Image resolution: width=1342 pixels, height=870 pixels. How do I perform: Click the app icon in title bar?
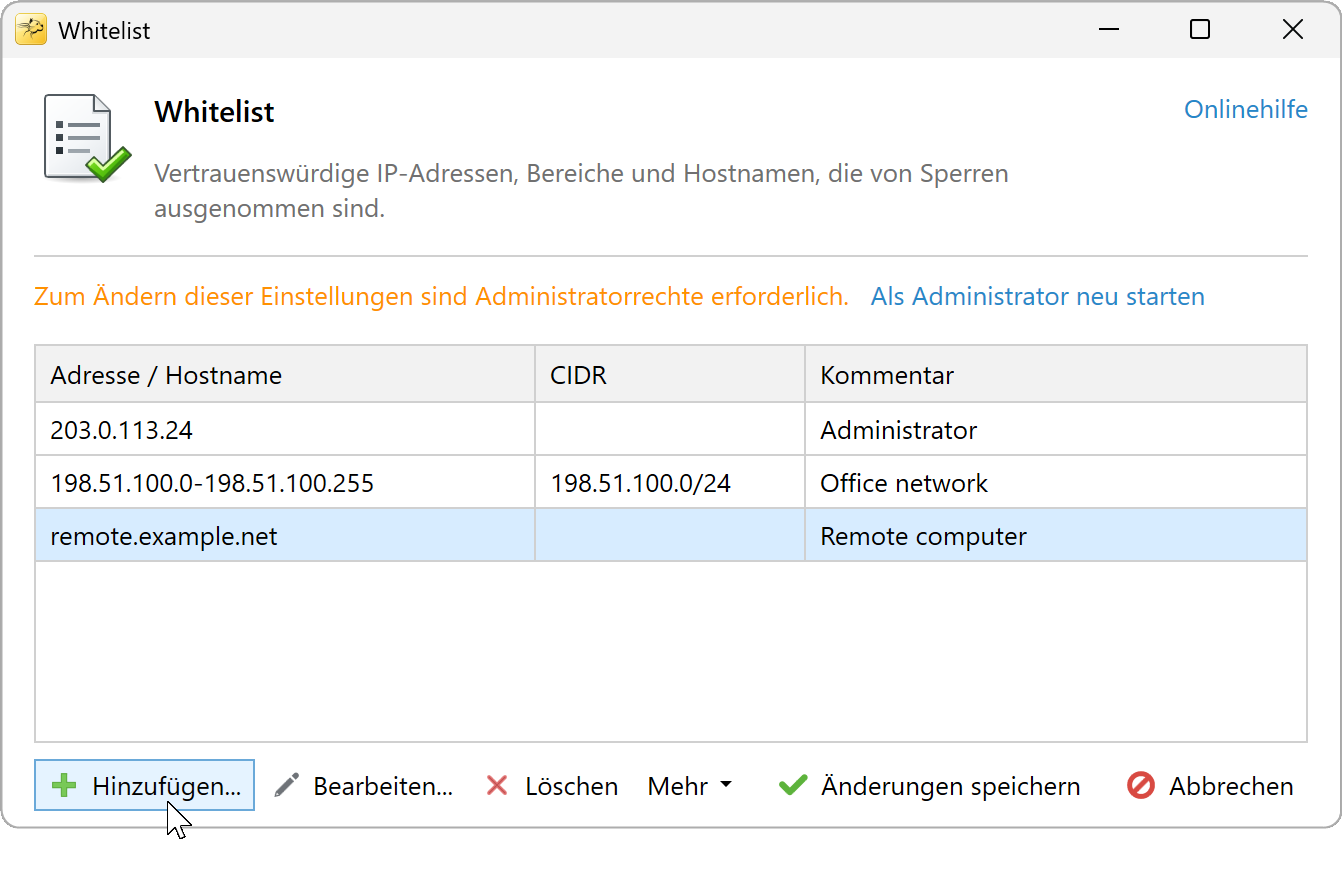click(31, 30)
